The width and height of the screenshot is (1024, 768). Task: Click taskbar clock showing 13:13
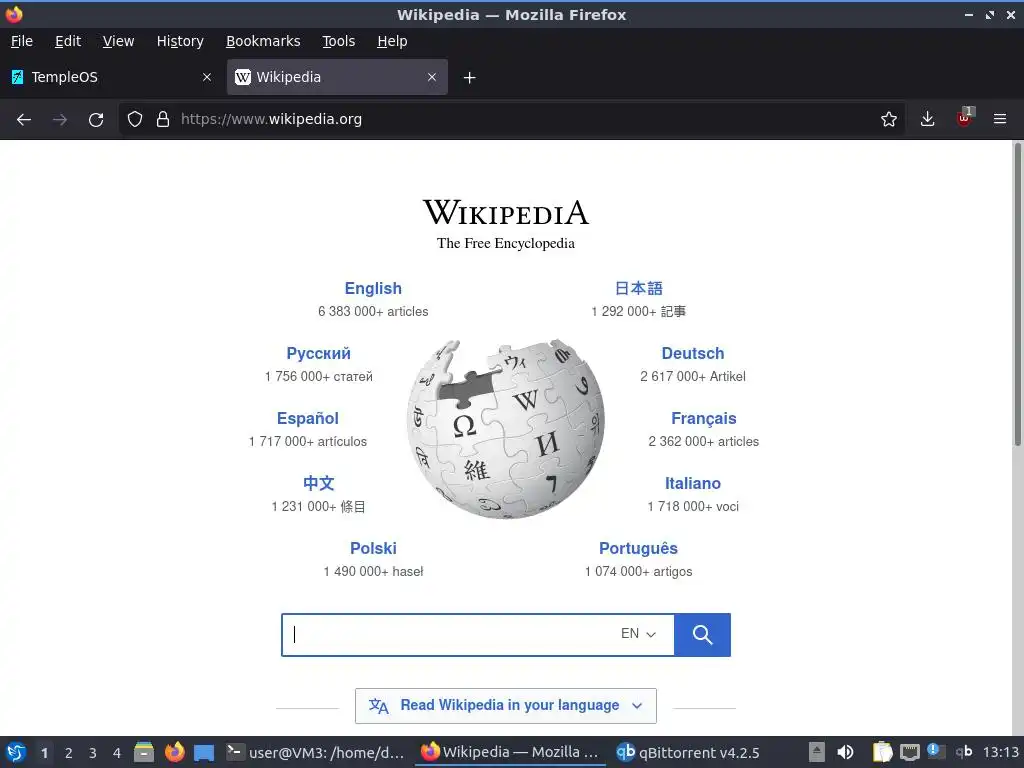tap(1000, 752)
